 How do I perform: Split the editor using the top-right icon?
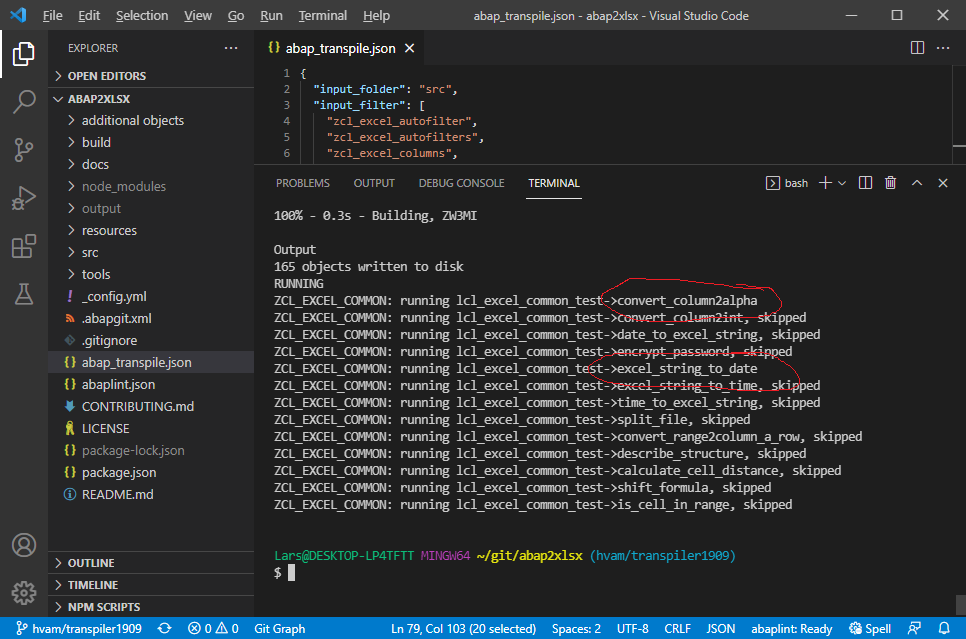(917, 48)
